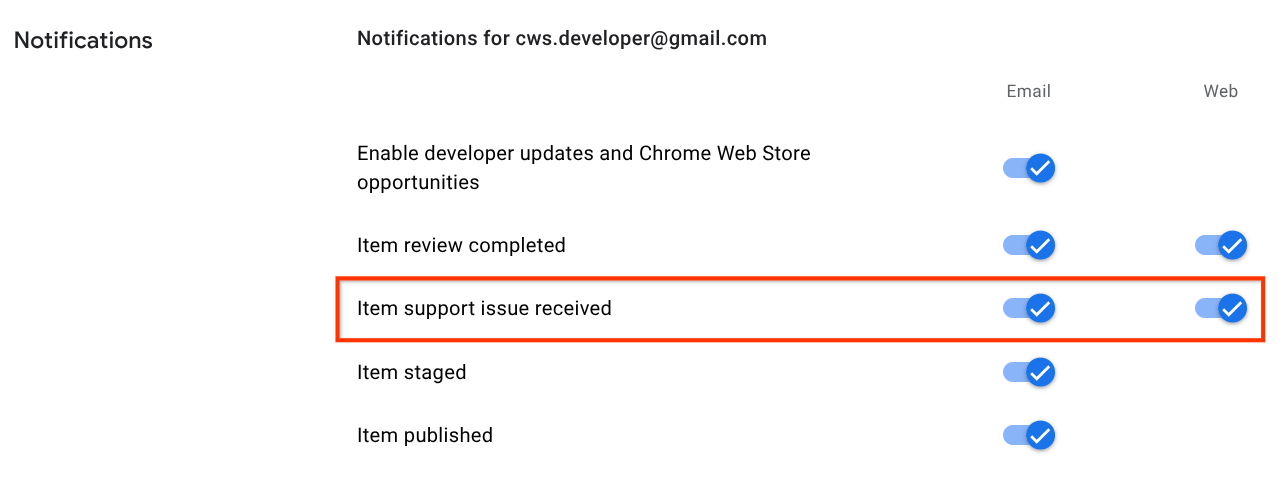
Task: Switch off email for Item support issue received
Action: (1030, 308)
